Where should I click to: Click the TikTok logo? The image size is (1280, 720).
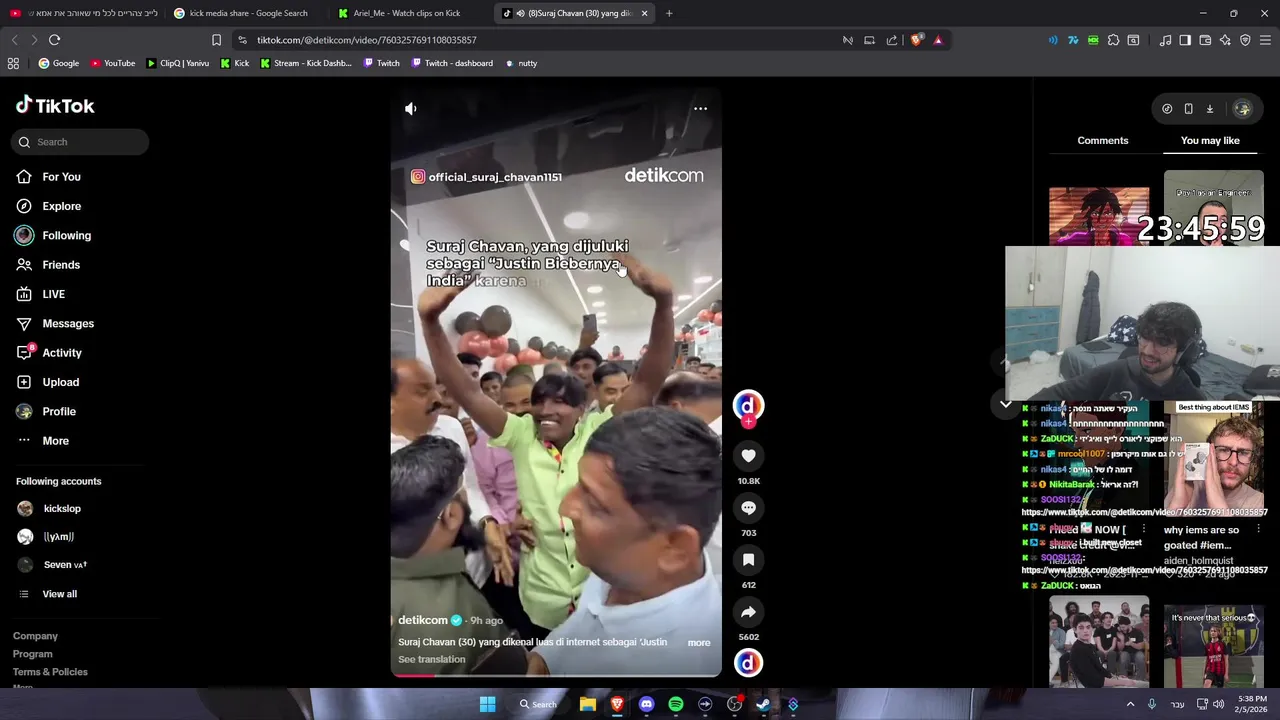(x=55, y=106)
